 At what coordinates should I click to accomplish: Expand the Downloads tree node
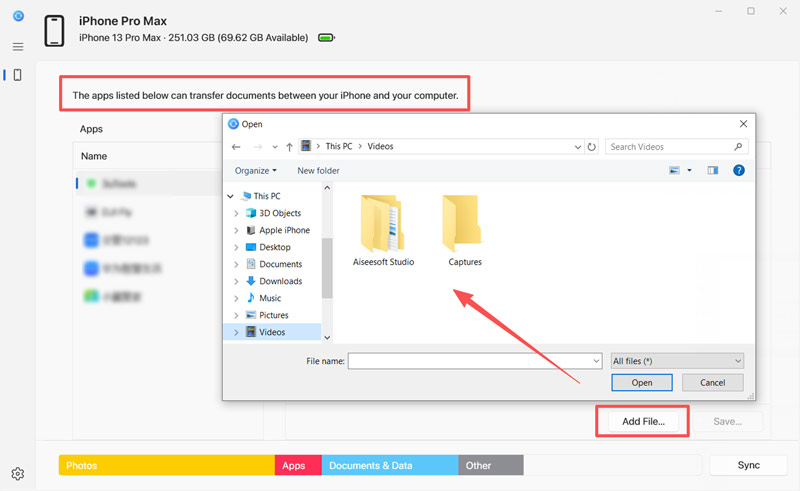tap(236, 281)
